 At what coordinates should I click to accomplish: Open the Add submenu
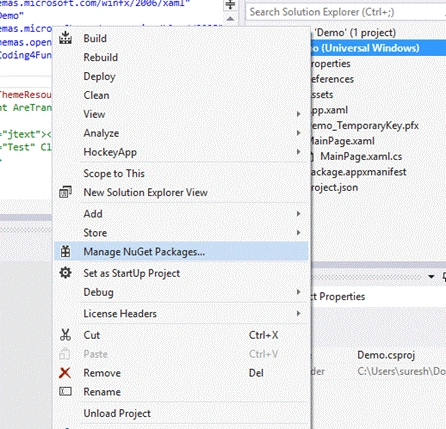[298, 214]
